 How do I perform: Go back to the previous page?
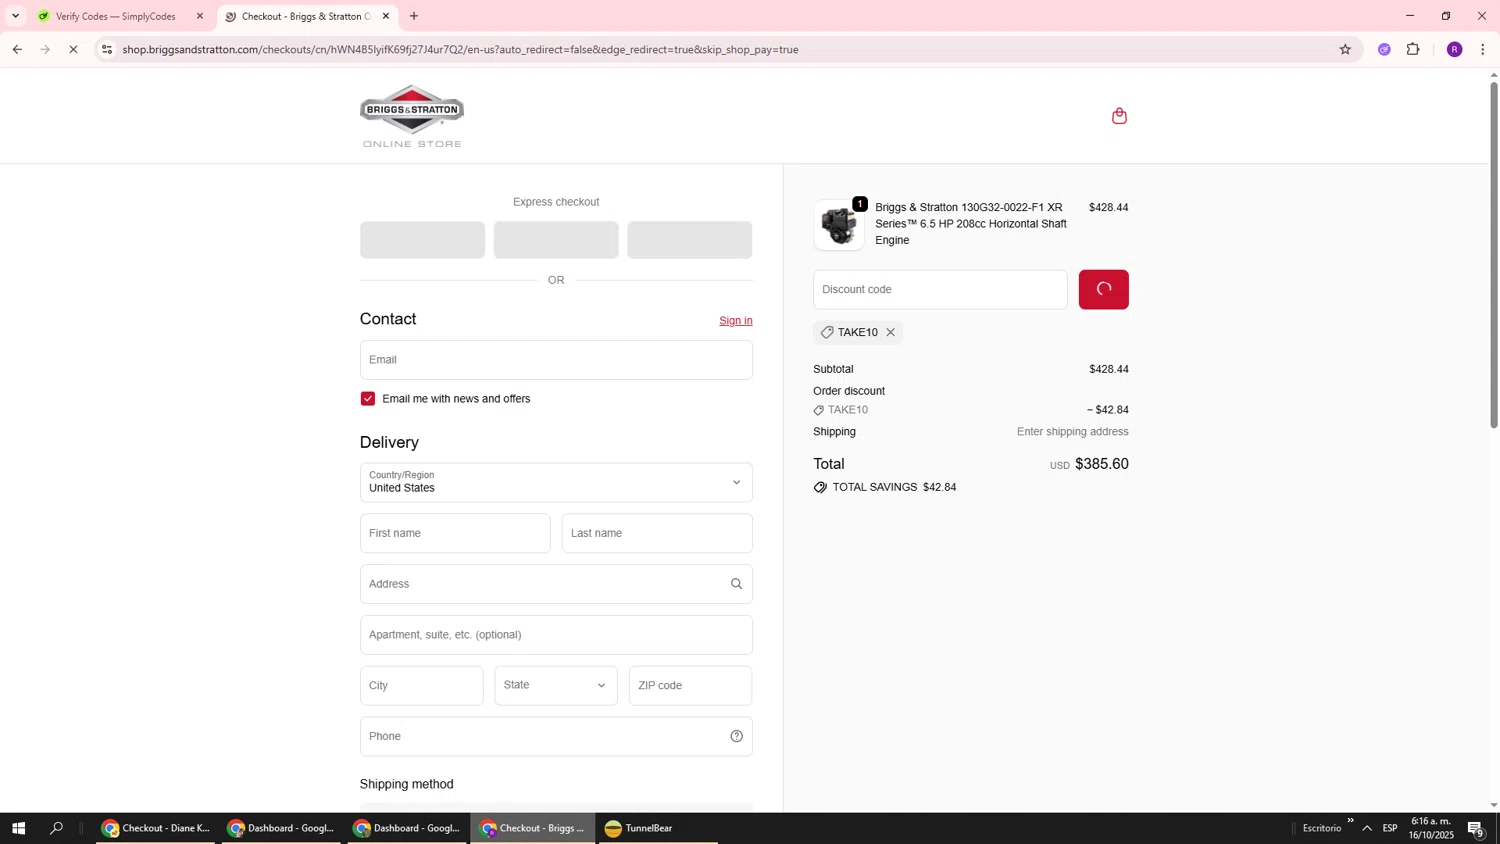(x=17, y=49)
